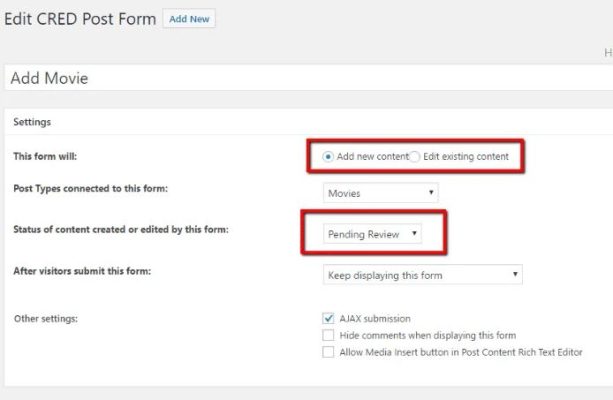This screenshot has width=613, height=400.
Task: Click the Add Movie title field
Action: pos(300,78)
